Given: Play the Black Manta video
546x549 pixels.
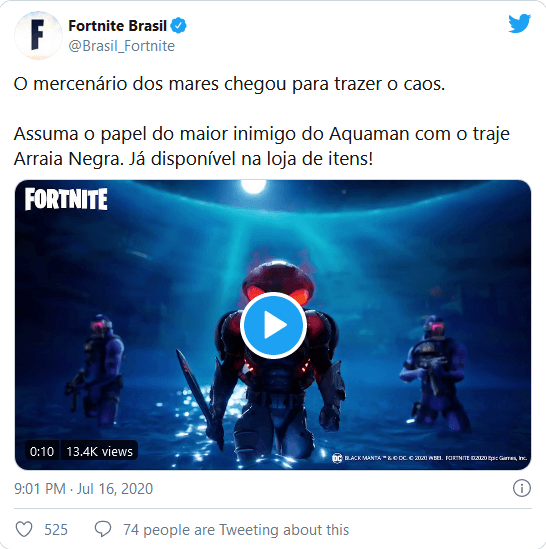Looking at the screenshot, I should point(274,325).
